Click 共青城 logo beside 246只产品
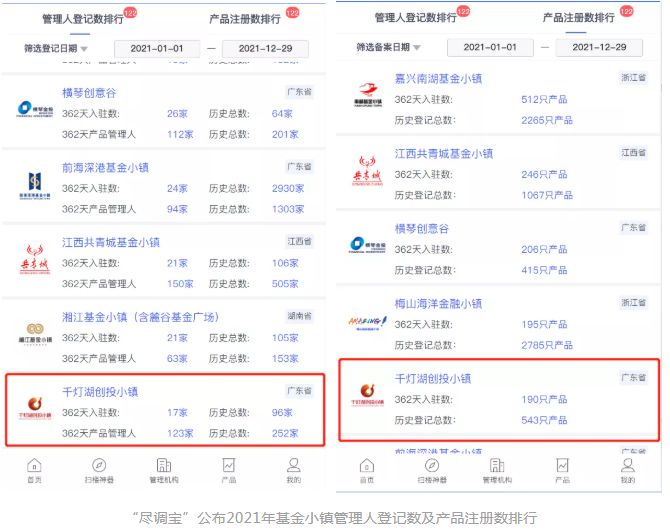670x532 pixels. pos(367,170)
